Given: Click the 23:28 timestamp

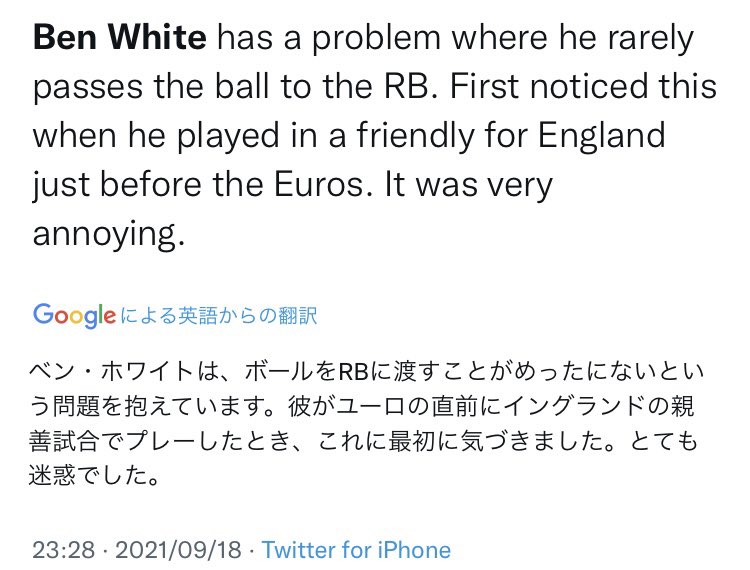Looking at the screenshot, I should [61, 549].
